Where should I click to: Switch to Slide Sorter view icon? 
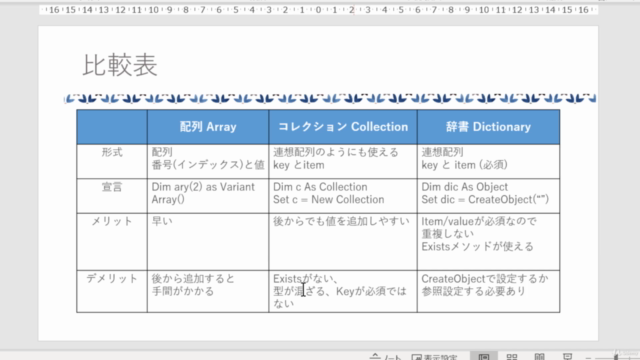[512, 356]
